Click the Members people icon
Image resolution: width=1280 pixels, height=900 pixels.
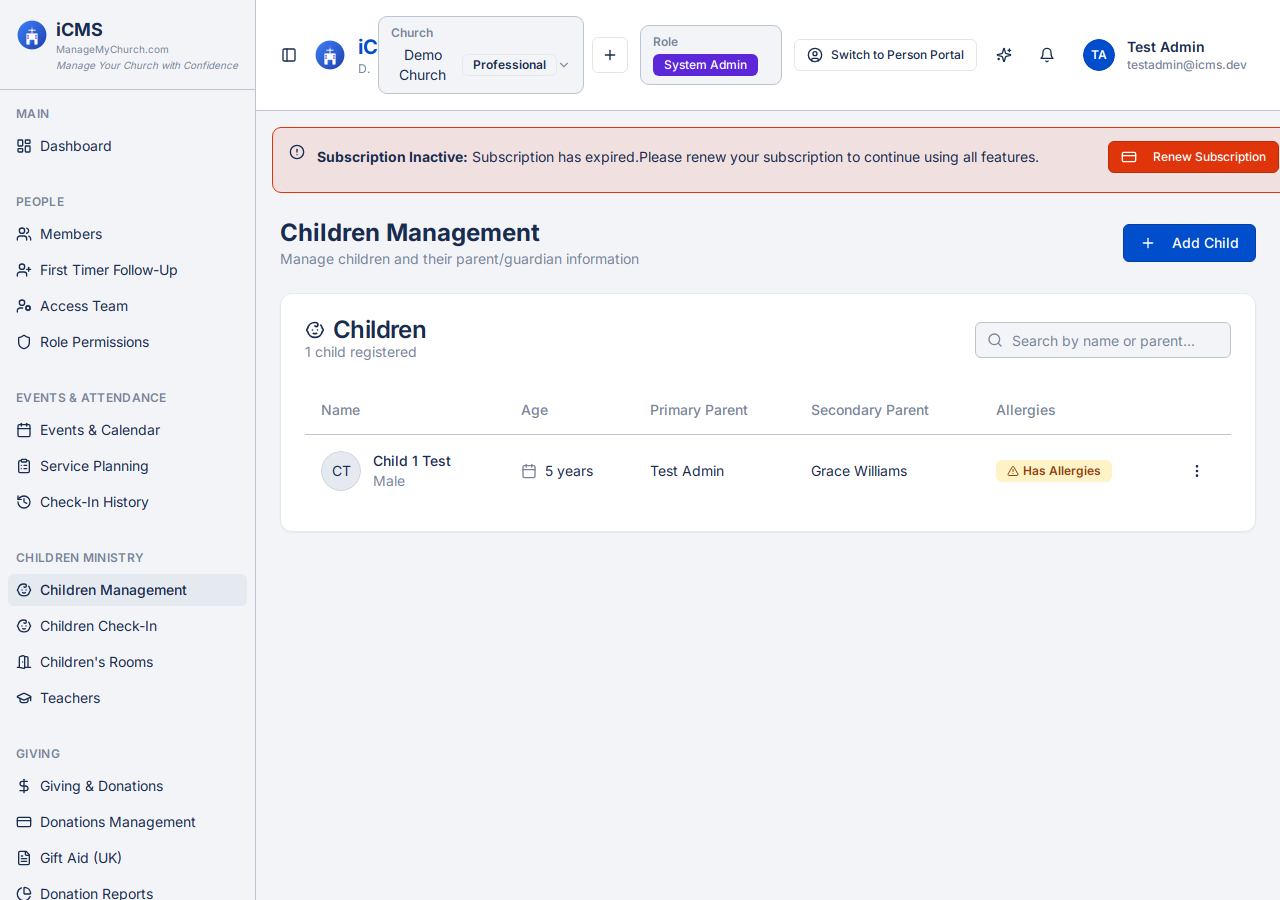click(x=24, y=234)
